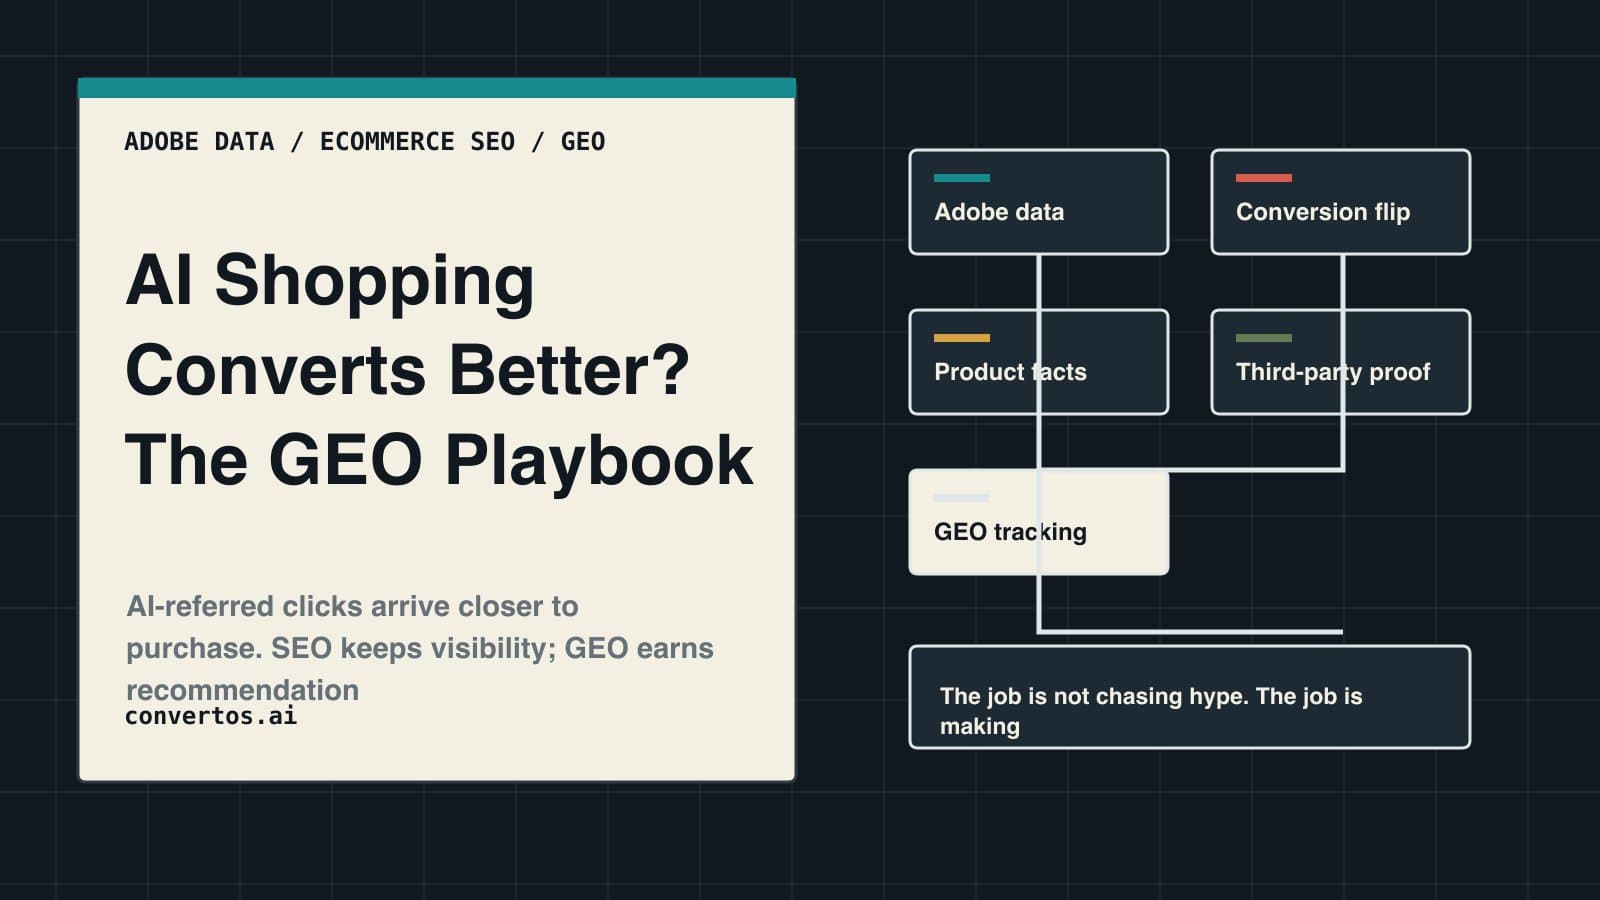Click The GEO Playbook title line

(x=439, y=461)
